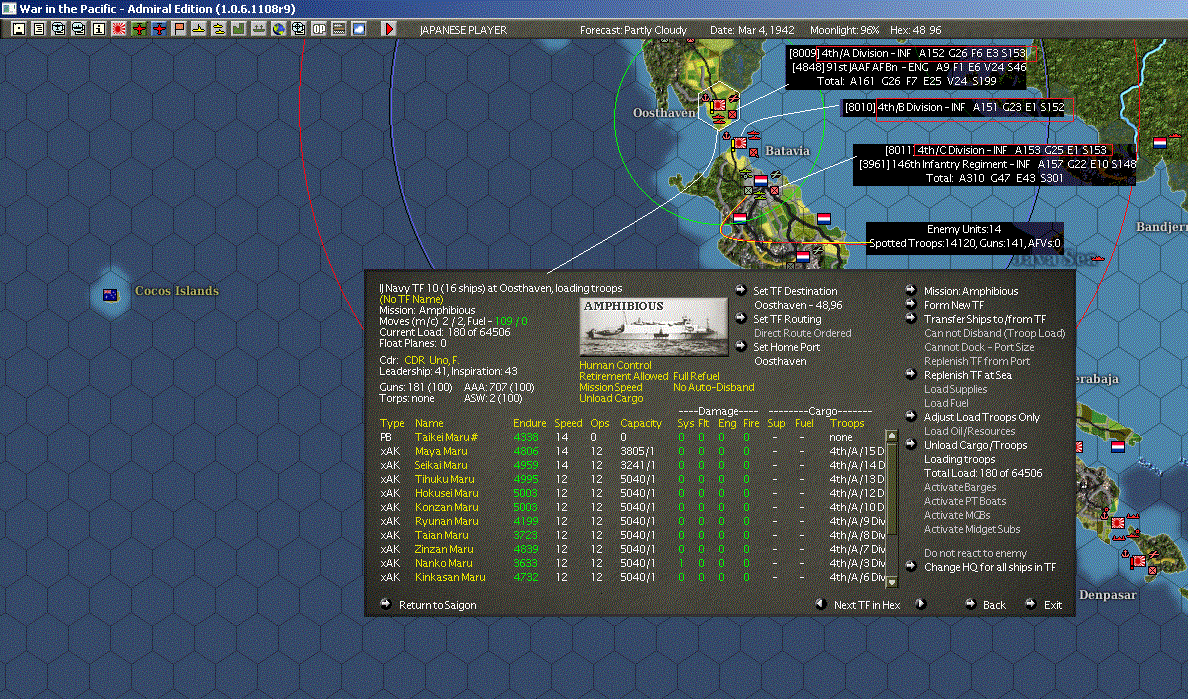Click Adjust Load Troops Only
The height and width of the screenshot is (699, 1188).
point(982,417)
